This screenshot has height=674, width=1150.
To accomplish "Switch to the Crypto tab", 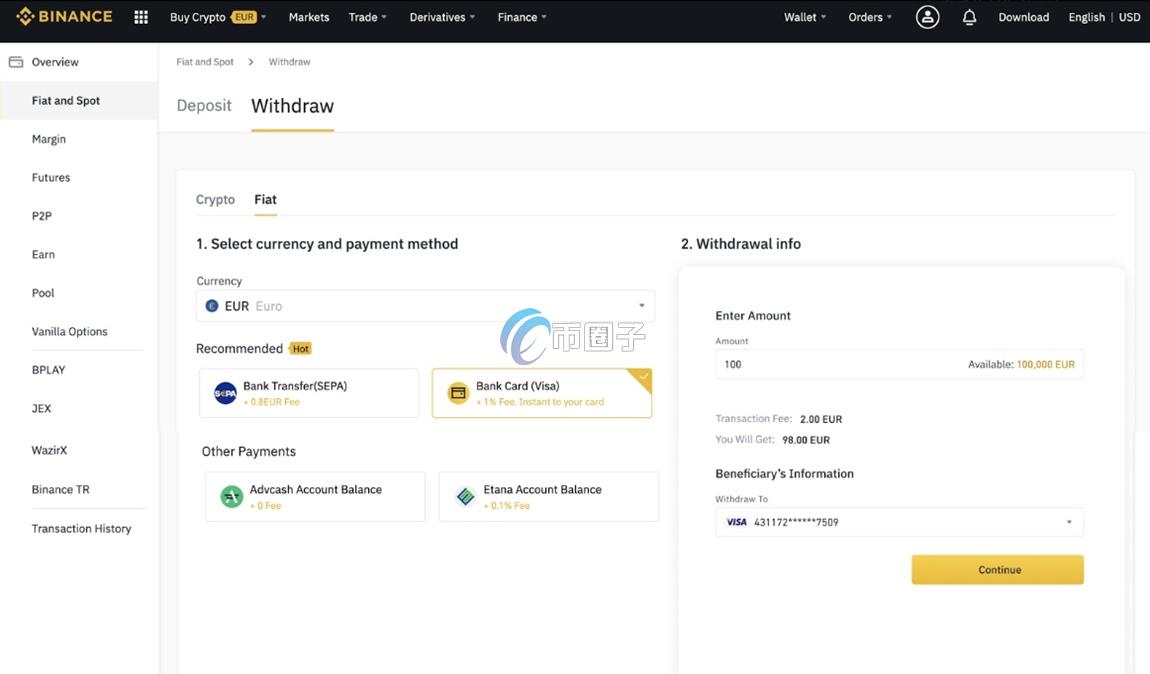I will pyautogui.click(x=215, y=200).
